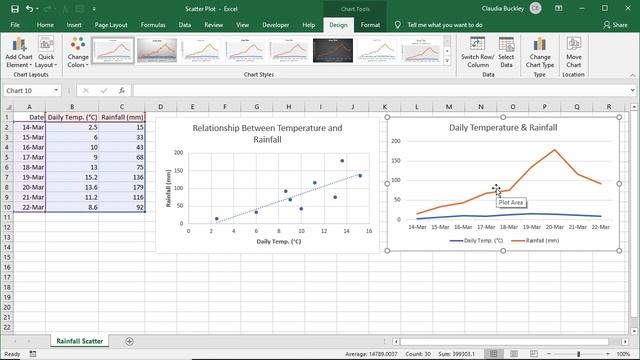Open the Undo history dropdown arrow
Image resolution: width=640 pixels, height=360 pixels.
click(x=37, y=9)
